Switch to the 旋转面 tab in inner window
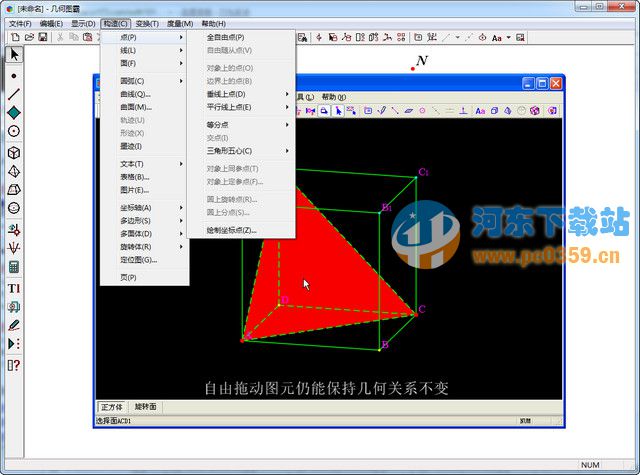640x475 pixels. (145, 407)
